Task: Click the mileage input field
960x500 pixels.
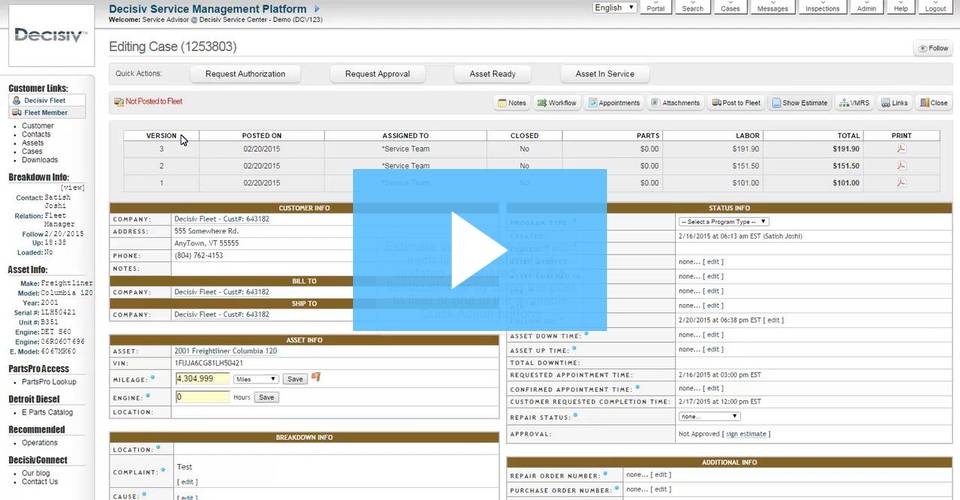Action: coord(202,379)
